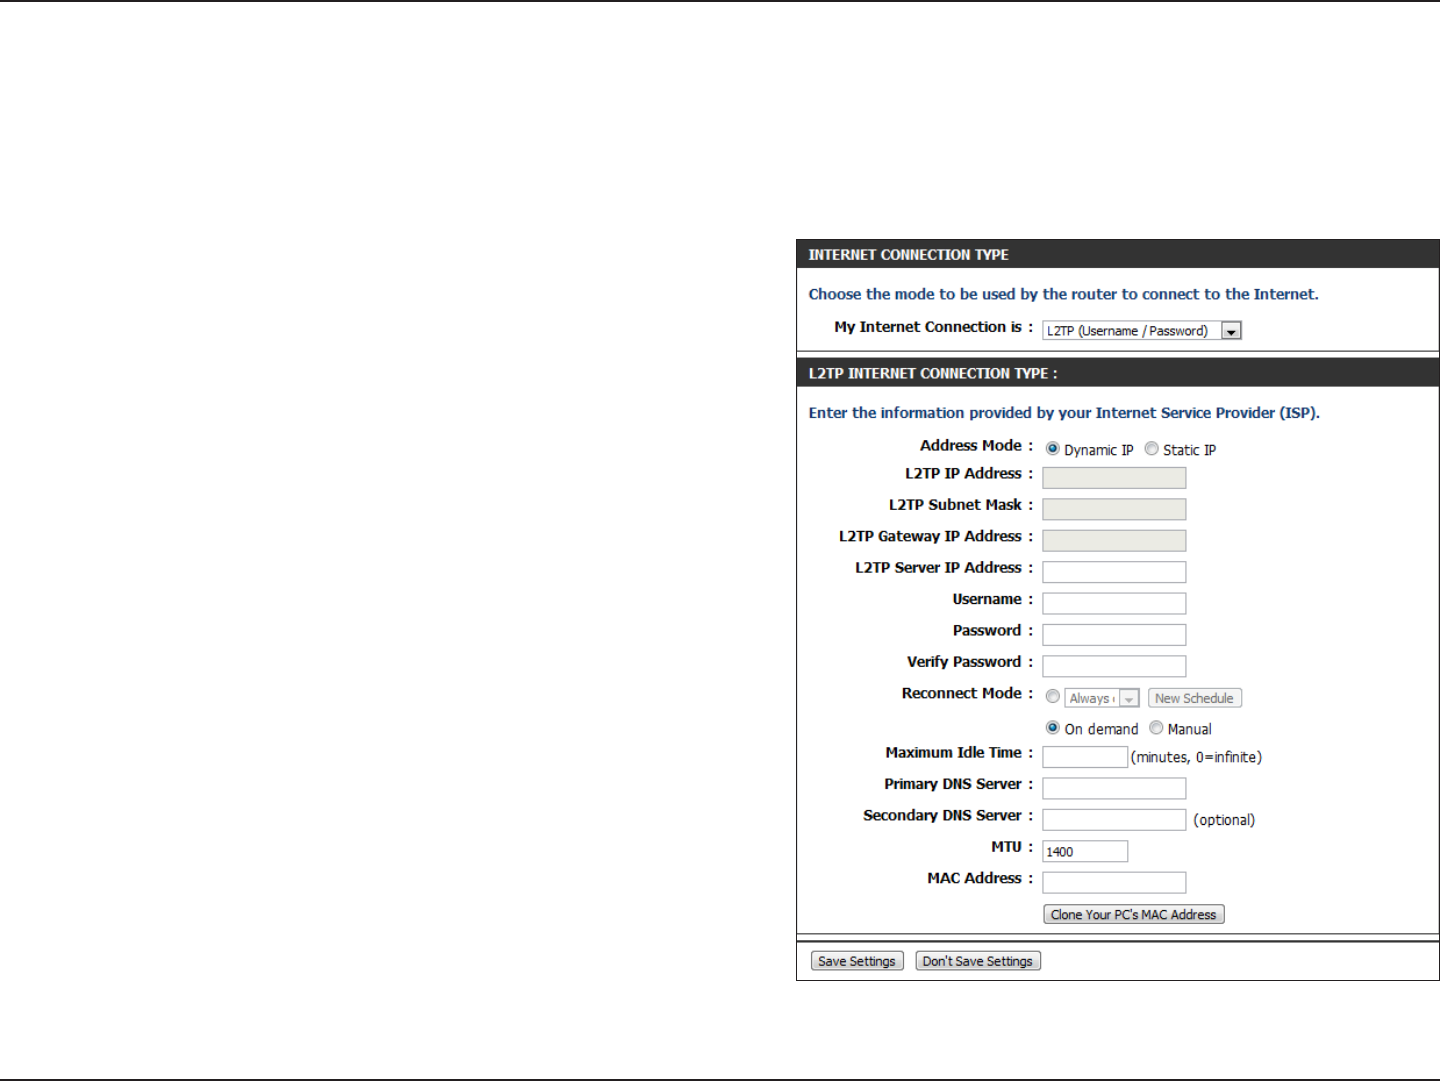Image resolution: width=1440 pixels, height=1081 pixels.
Task: Open the Always schedule dropdown
Action: (1102, 698)
